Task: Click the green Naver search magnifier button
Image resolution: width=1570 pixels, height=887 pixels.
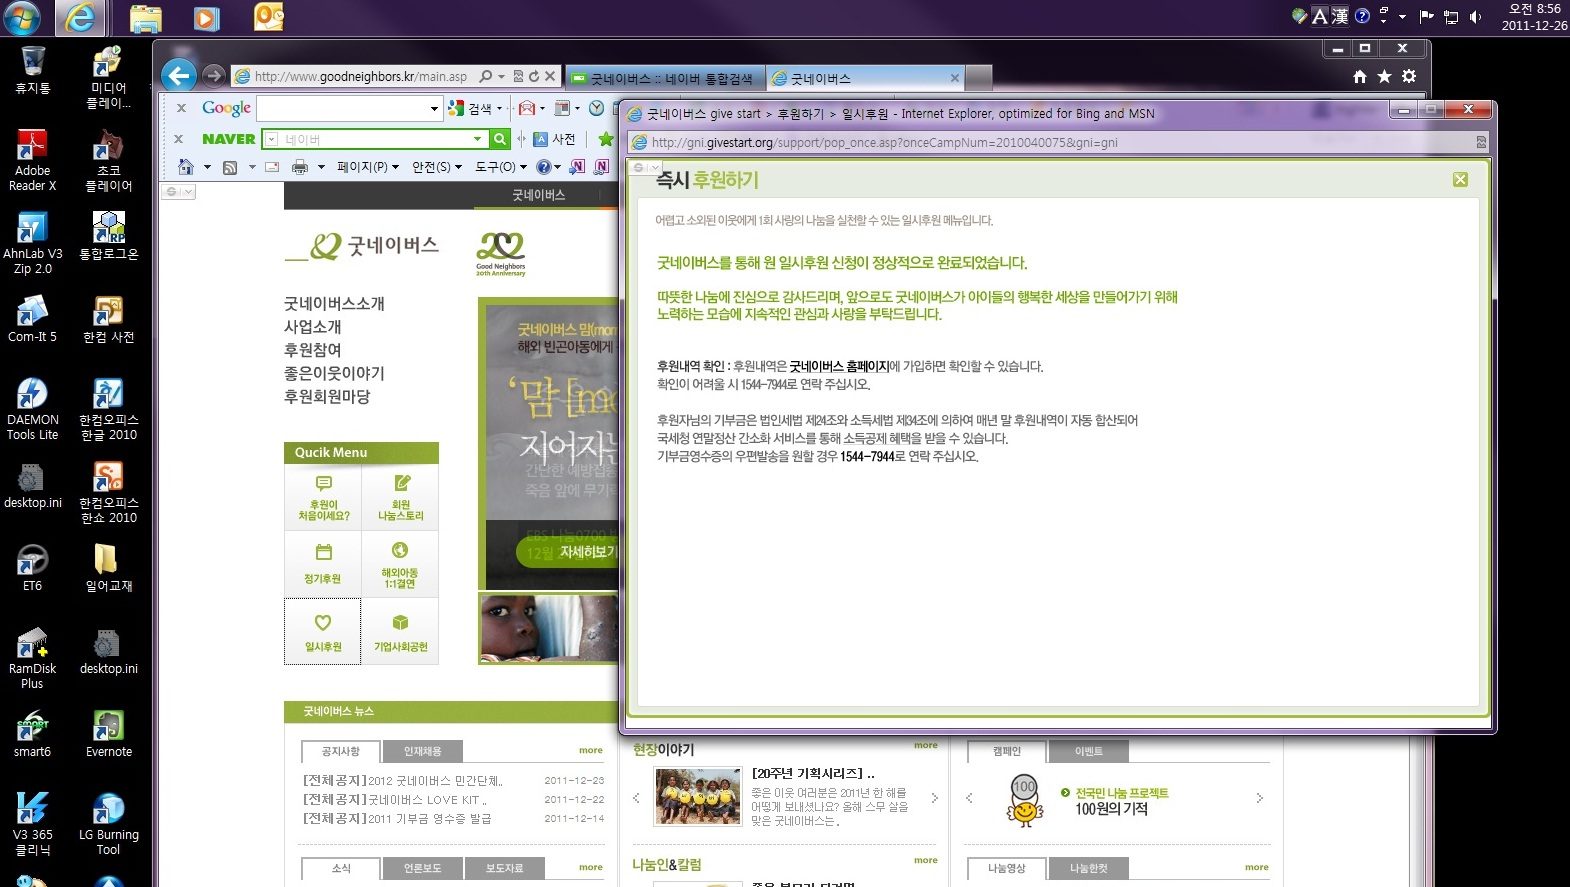Action: [500, 139]
